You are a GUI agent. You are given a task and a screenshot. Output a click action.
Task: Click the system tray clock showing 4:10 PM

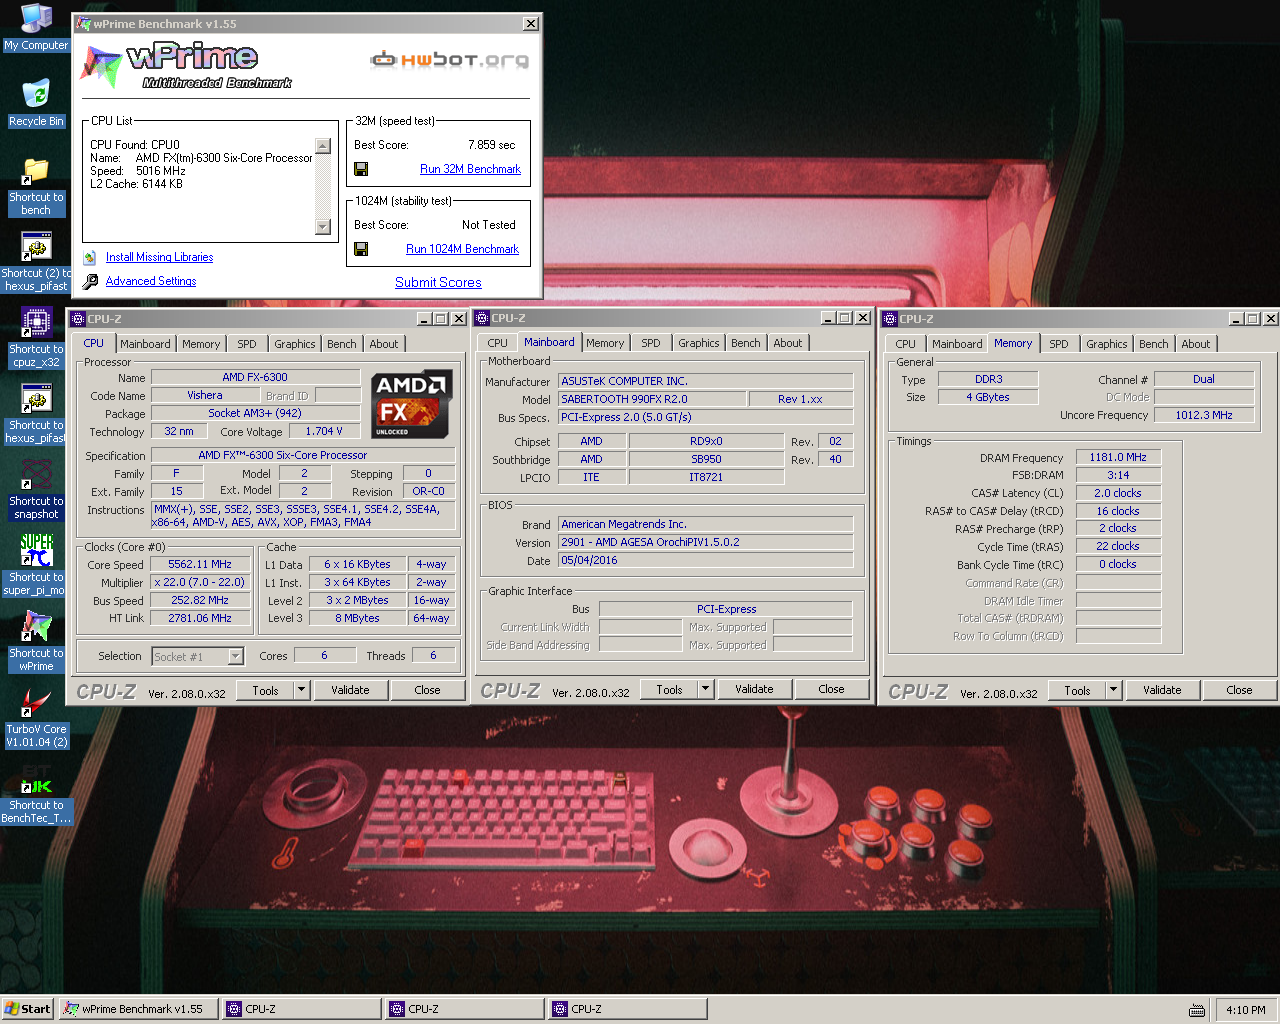pyautogui.click(x=1245, y=1010)
